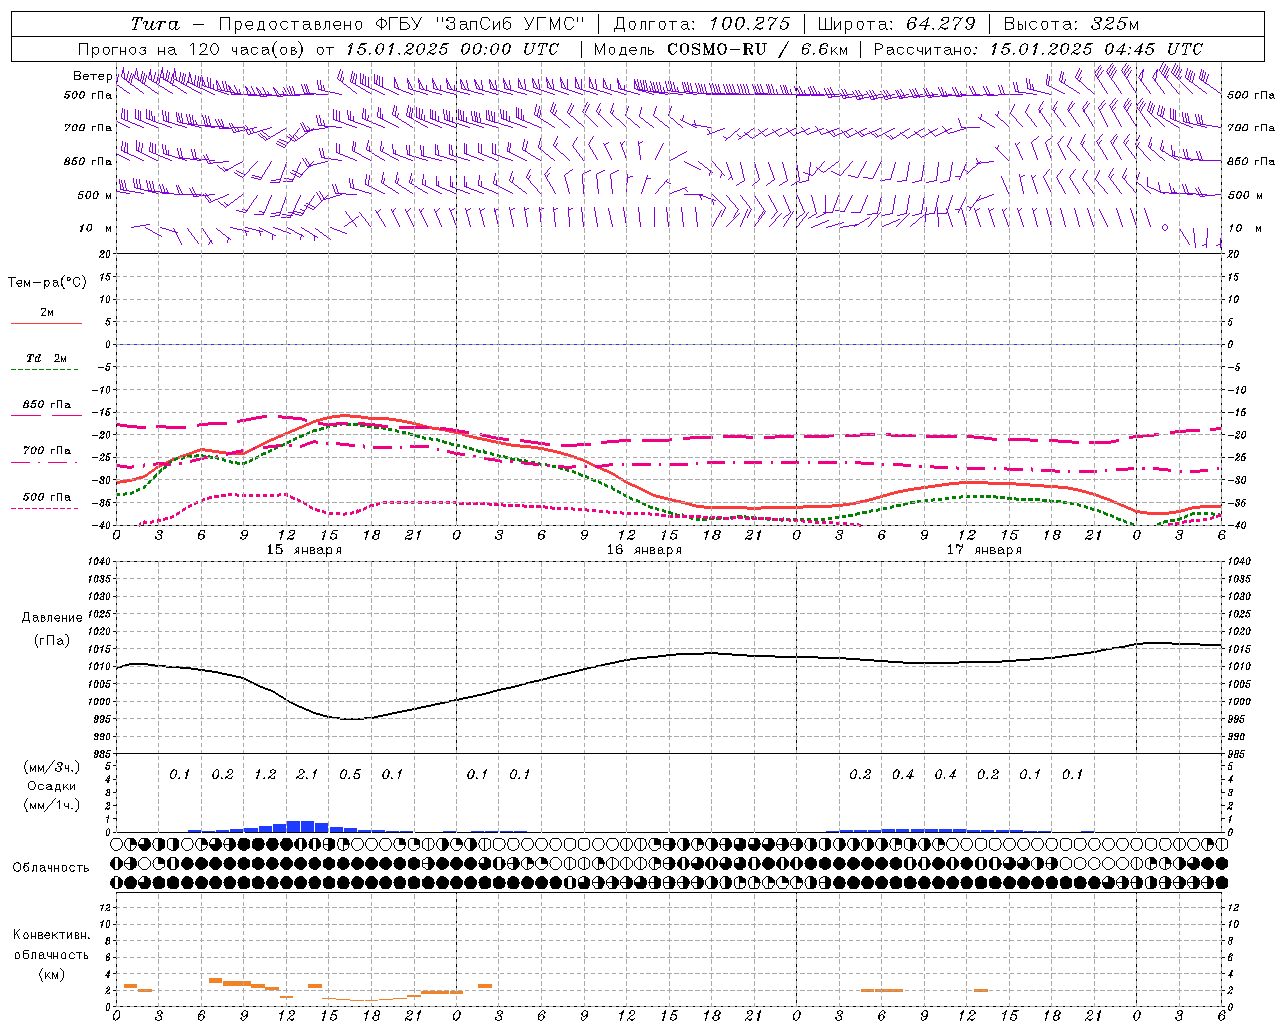Click the "15 января" date label
Image resolution: width=1280 pixels, height=1024 pixels.
(304, 550)
